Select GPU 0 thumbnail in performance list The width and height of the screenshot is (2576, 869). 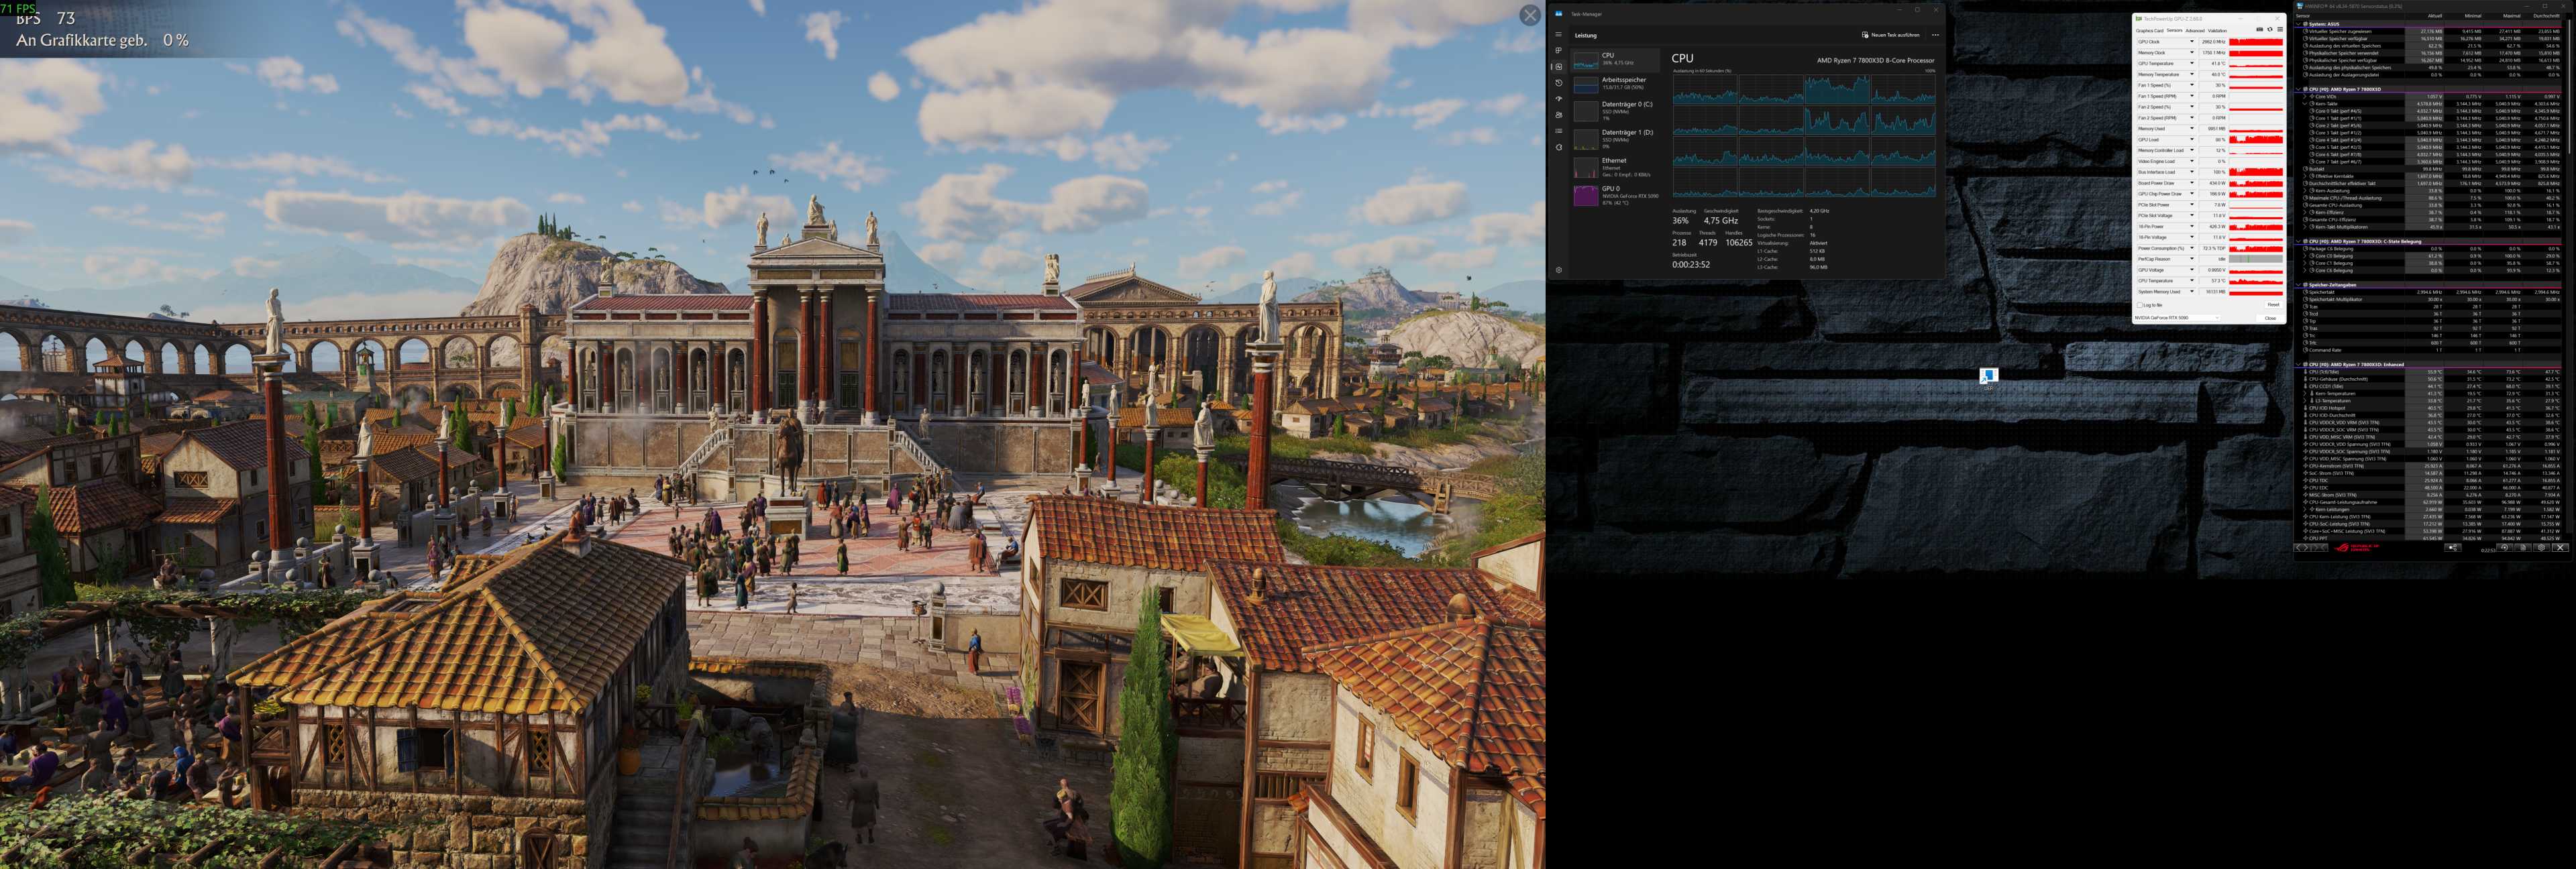[1586, 195]
